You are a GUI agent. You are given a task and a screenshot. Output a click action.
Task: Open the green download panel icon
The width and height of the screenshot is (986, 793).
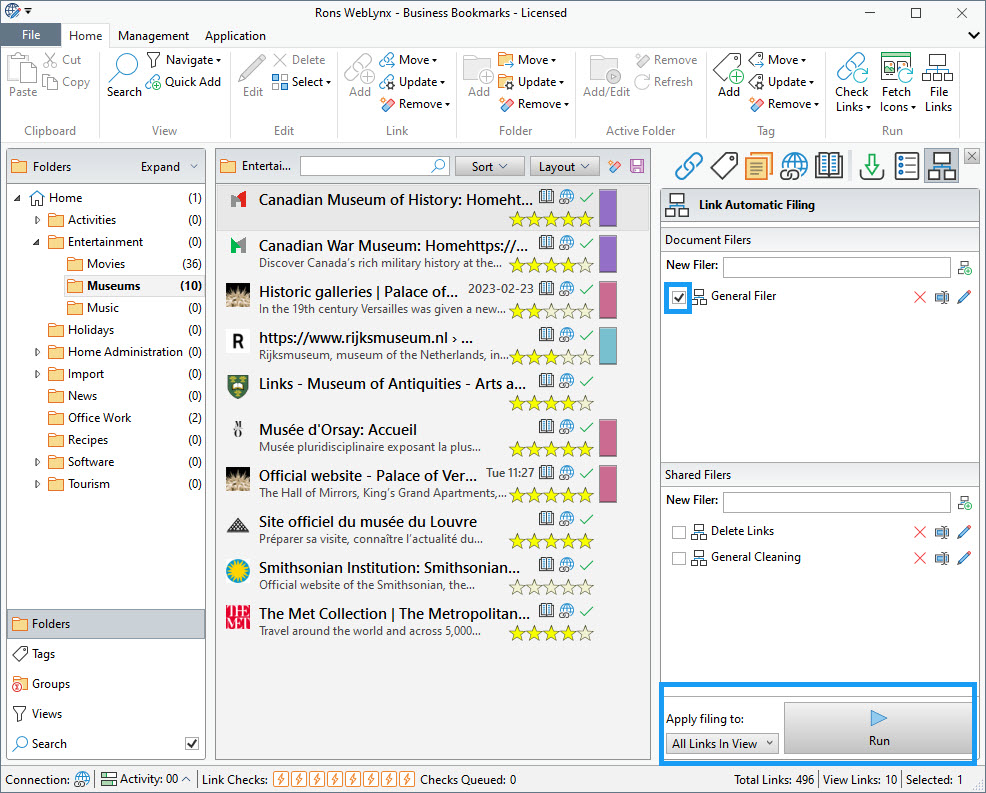[x=872, y=166]
